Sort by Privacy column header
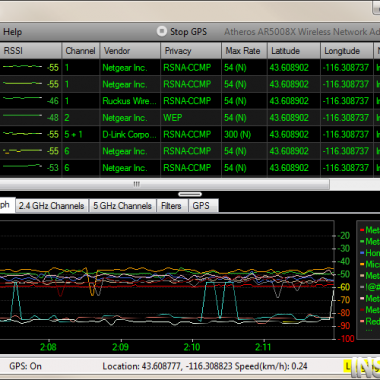 (191, 51)
